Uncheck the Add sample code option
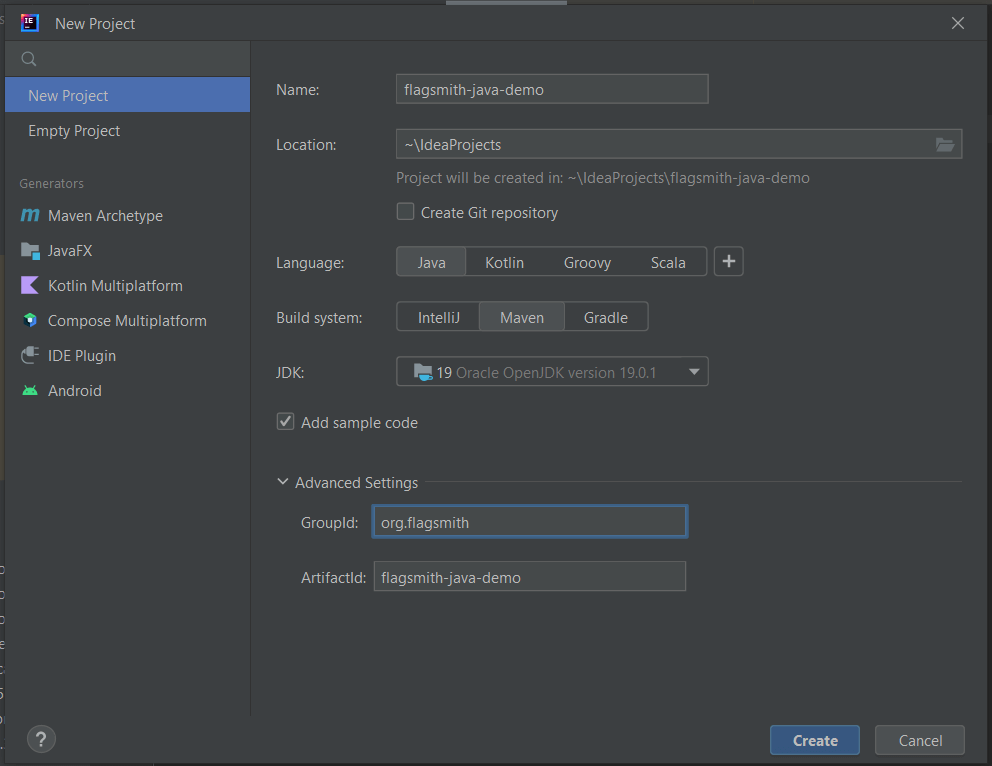This screenshot has height=766, width=992. [x=285, y=422]
